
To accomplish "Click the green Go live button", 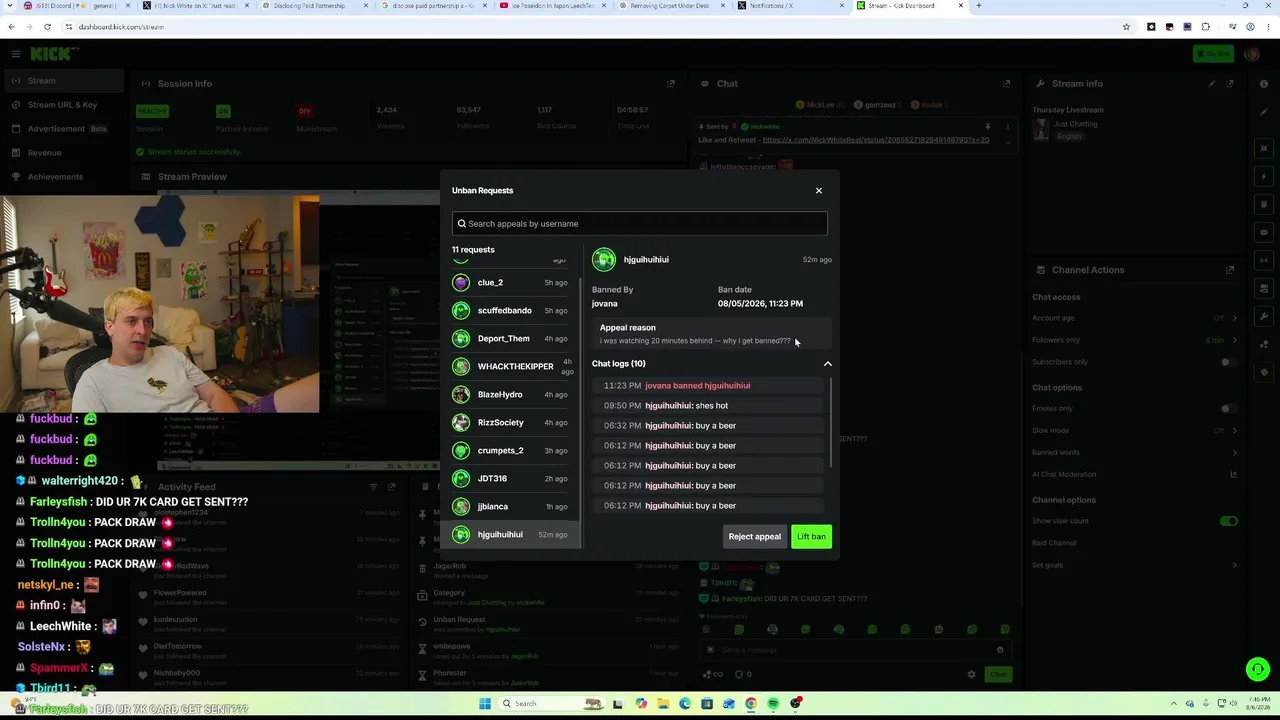I will click(x=1213, y=54).
